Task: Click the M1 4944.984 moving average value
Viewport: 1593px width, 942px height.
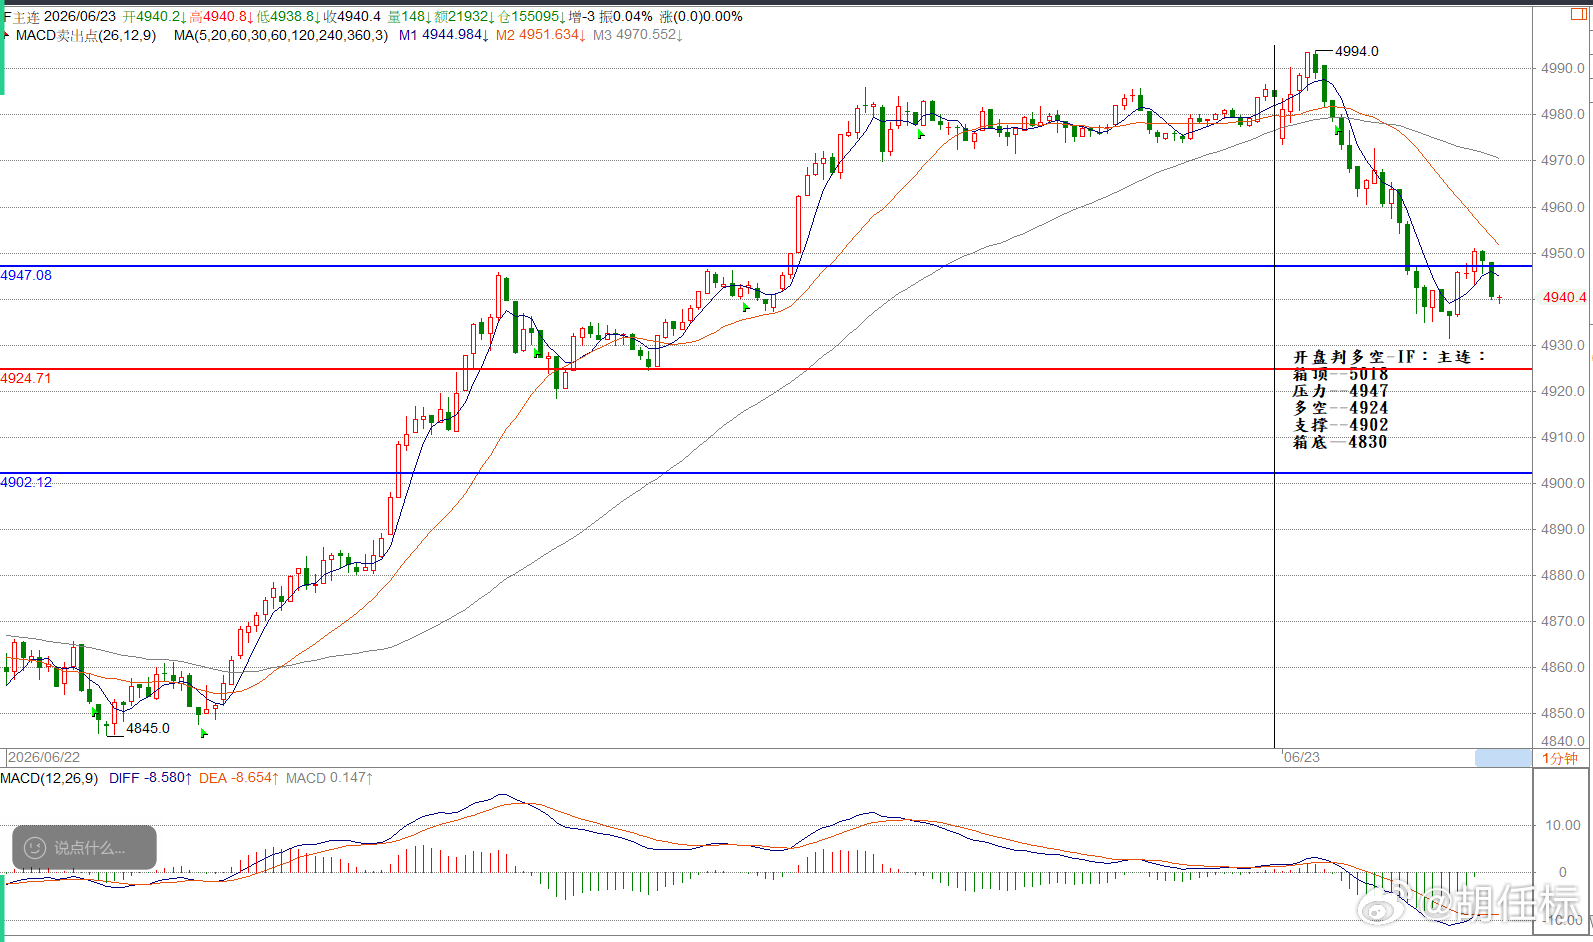Action: [443, 35]
